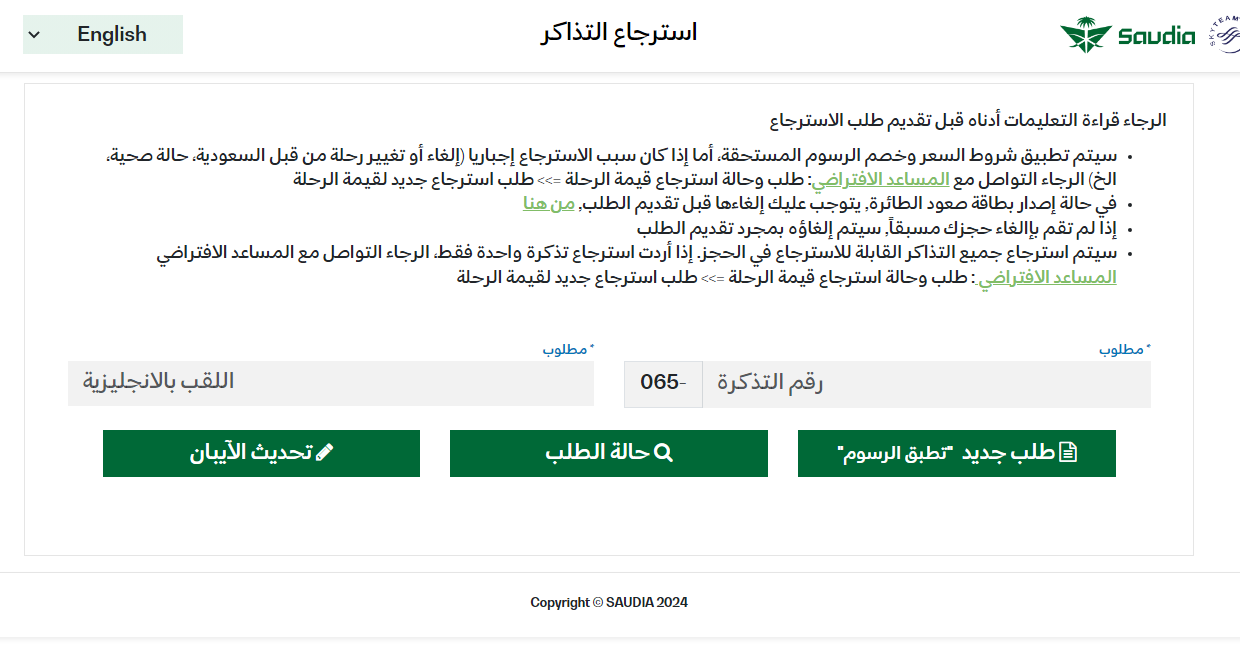Viewport: 1240px width, 647px height.
Task: Click the pencil icon on تحديث الآيبان button
Action: [x=324, y=453]
